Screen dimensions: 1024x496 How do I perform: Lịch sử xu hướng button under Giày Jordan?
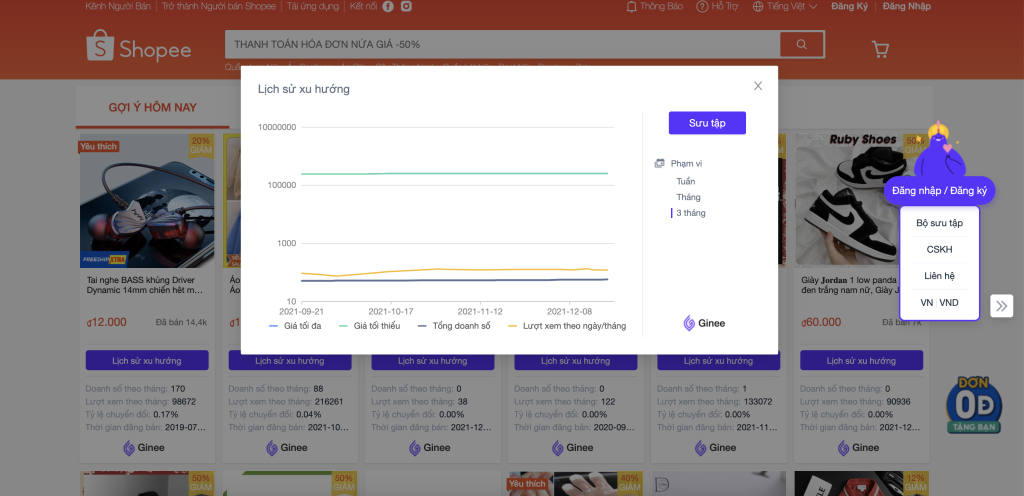861,360
